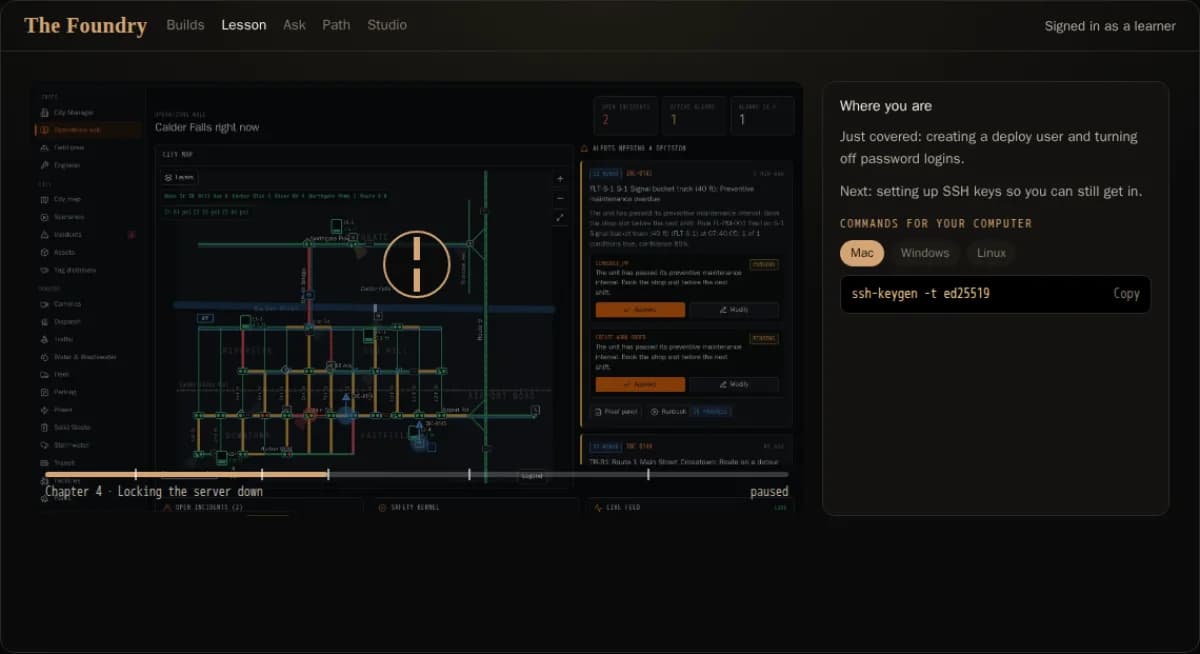Show commands for Windows
Image resolution: width=1200 pixels, height=654 pixels.
[x=925, y=253]
